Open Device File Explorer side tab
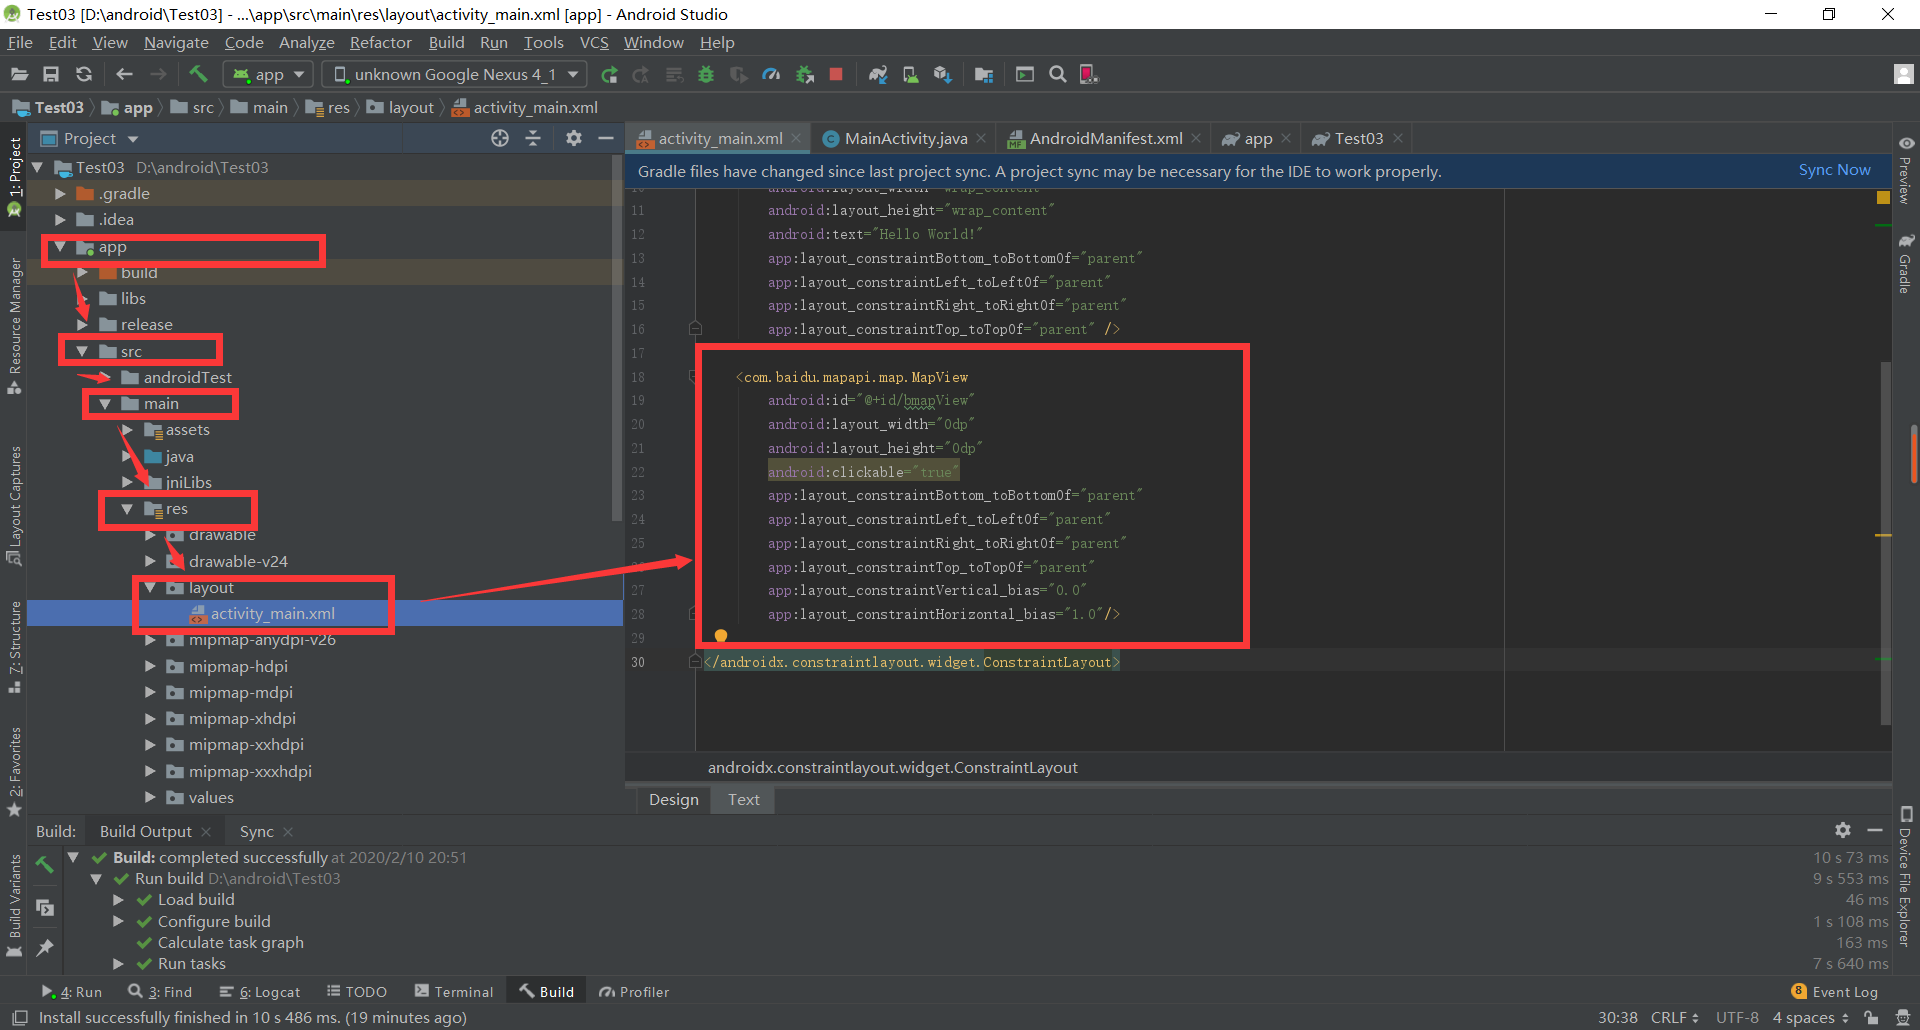This screenshot has height=1030, width=1920. click(1906, 876)
